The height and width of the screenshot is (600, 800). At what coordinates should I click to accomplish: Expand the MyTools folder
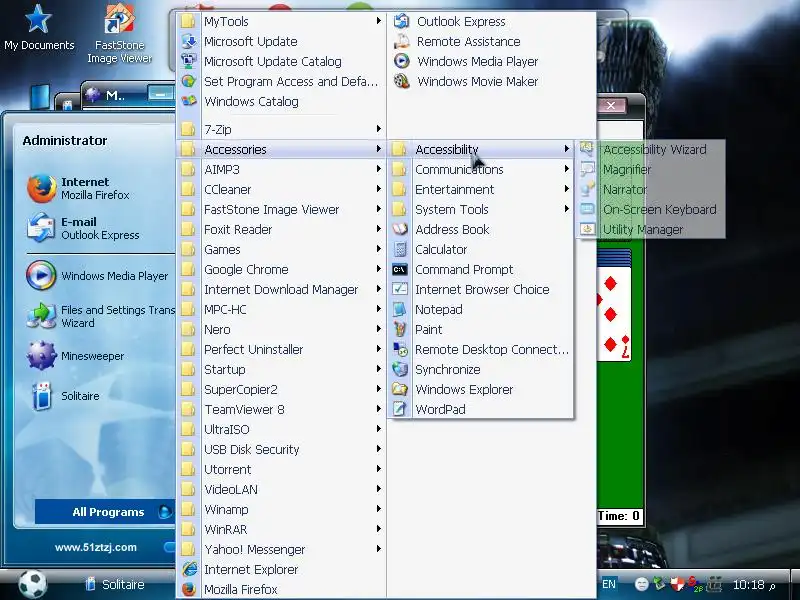click(x=281, y=21)
